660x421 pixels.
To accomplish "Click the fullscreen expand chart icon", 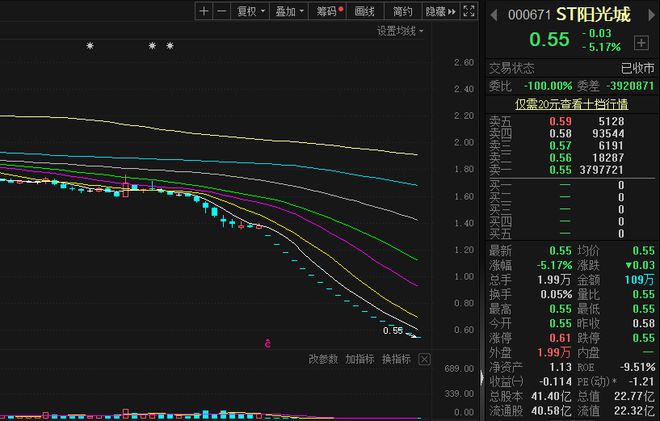I will pyautogui.click(x=471, y=11).
